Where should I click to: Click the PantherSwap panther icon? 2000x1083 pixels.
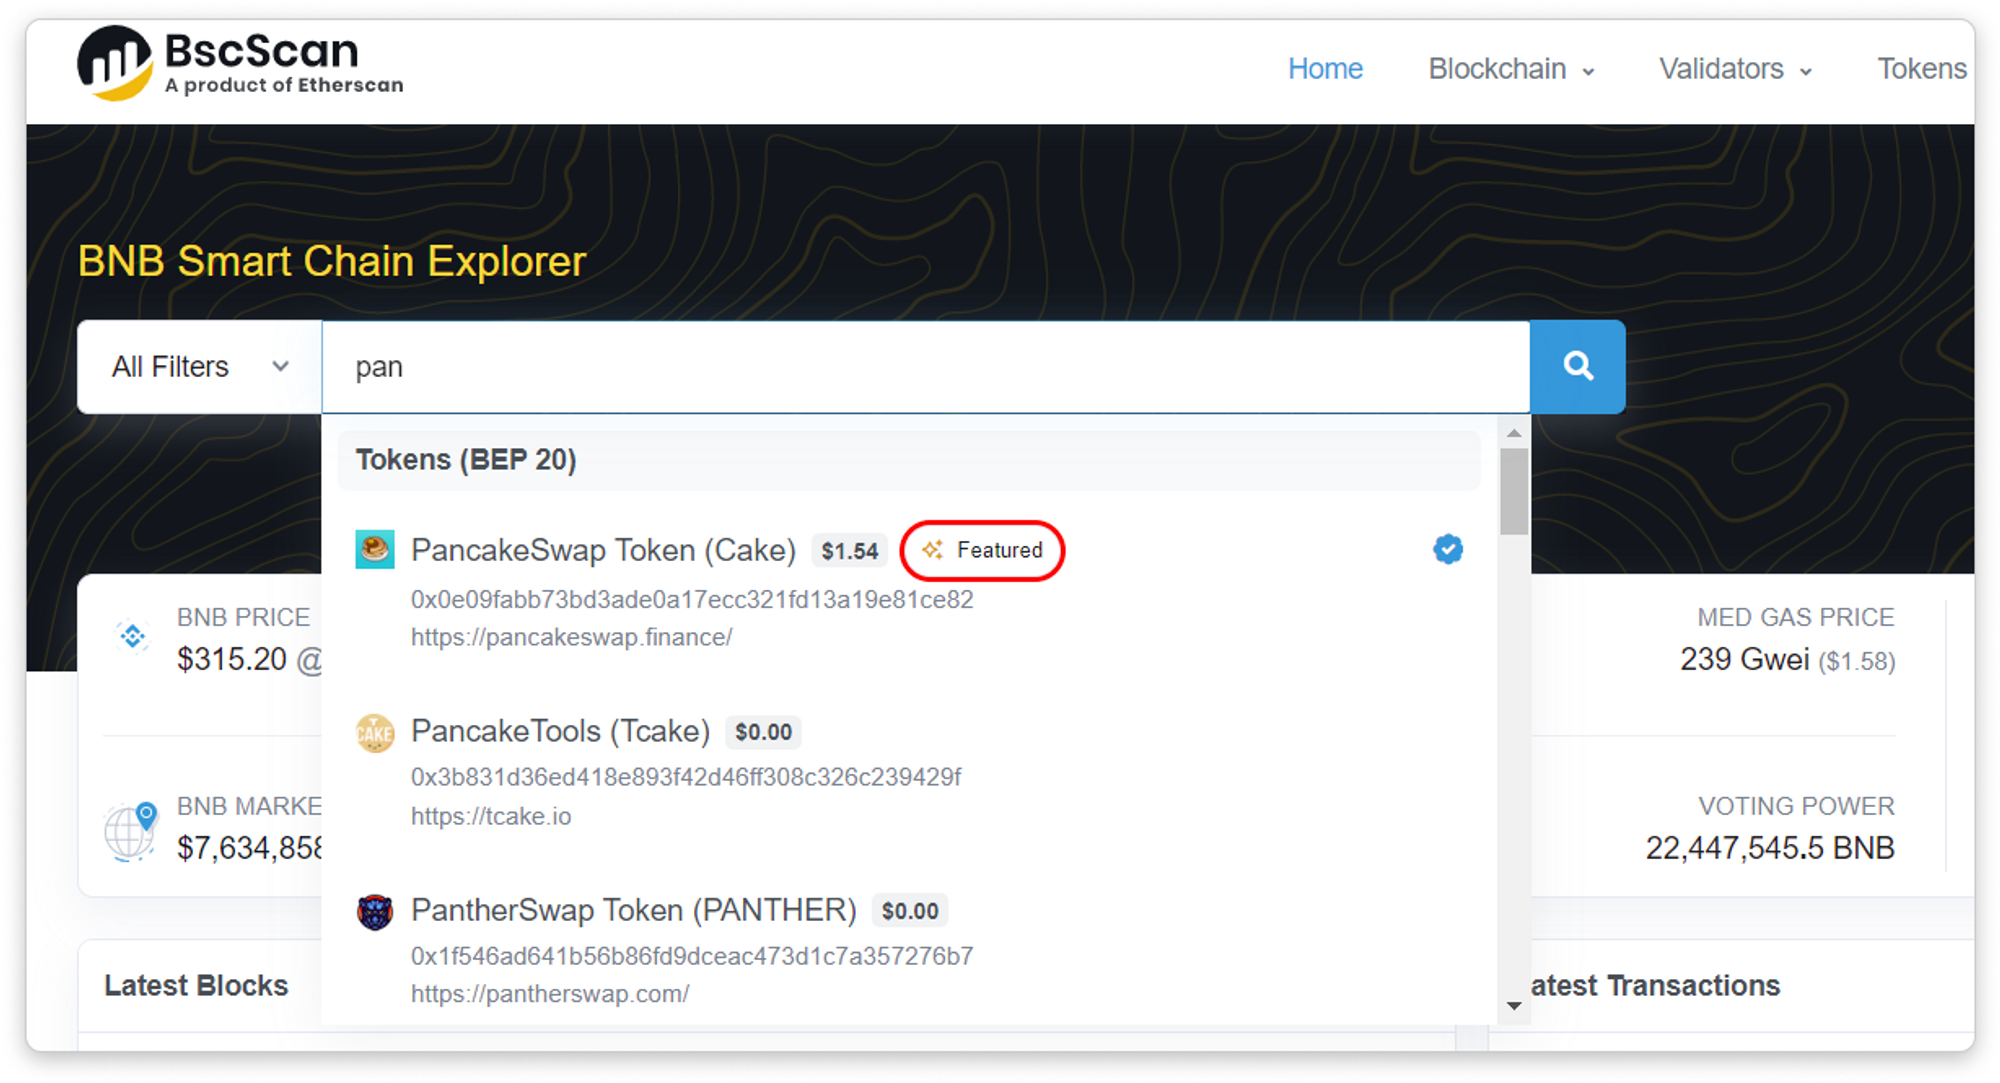click(x=375, y=912)
